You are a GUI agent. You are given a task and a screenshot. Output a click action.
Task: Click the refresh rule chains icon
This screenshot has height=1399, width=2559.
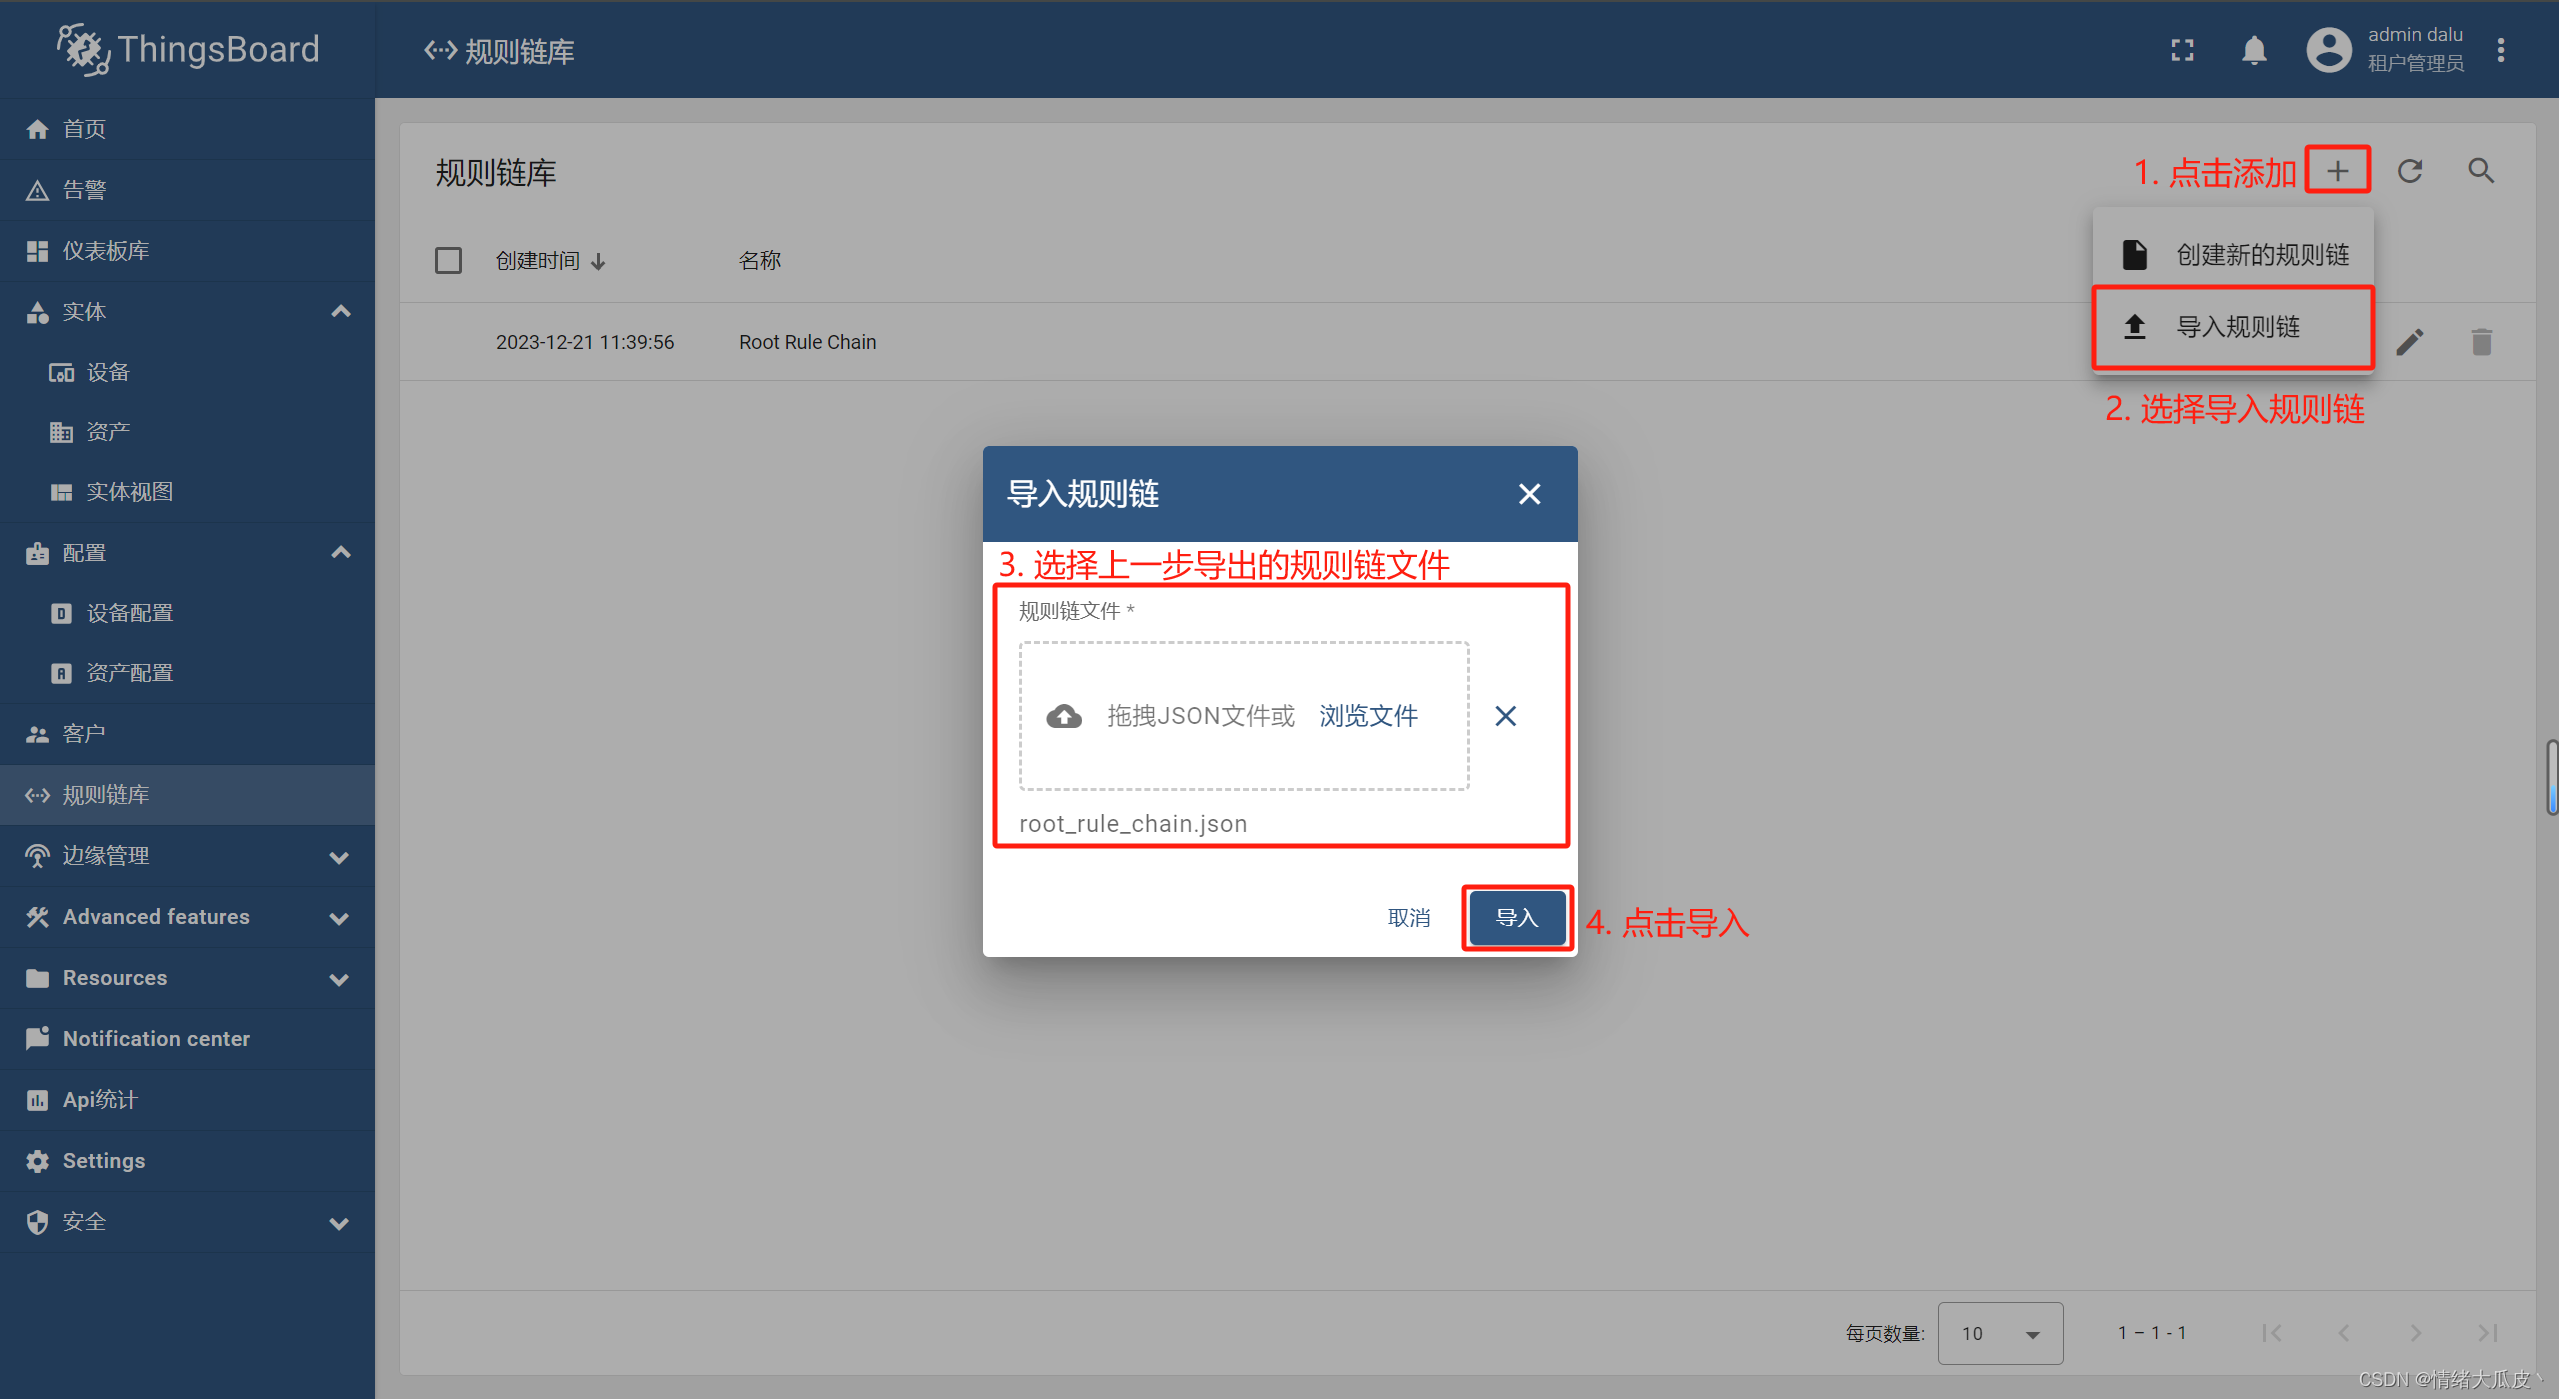click(x=2411, y=171)
